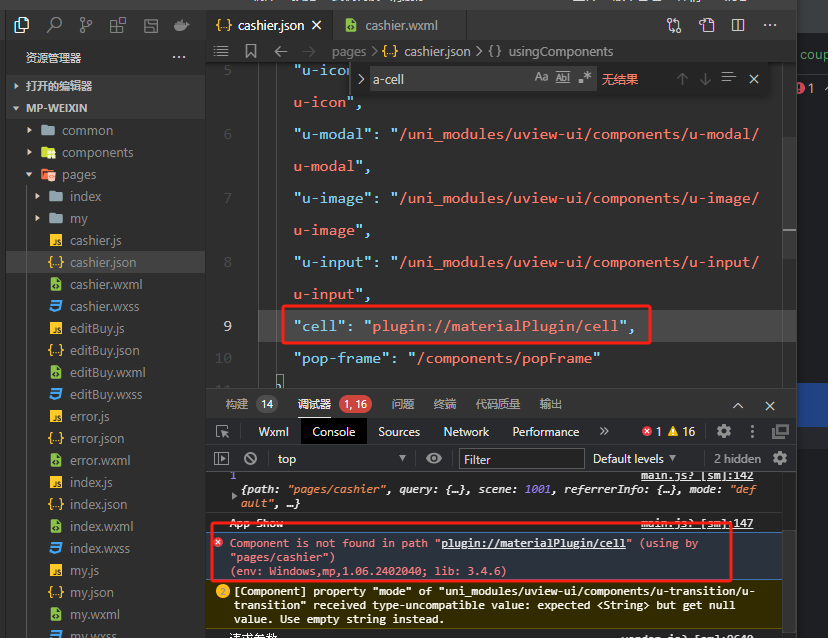Split the editor with the split icon
This screenshot has width=828, height=638.
click(x=738, y=25)
